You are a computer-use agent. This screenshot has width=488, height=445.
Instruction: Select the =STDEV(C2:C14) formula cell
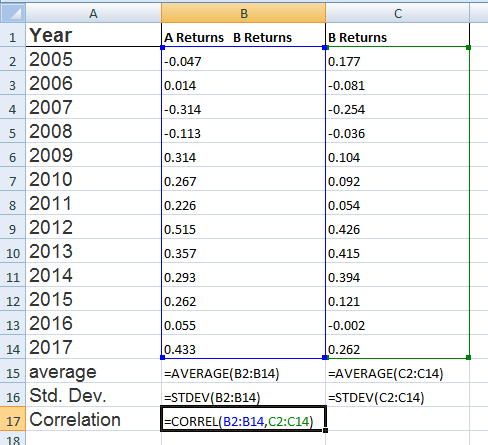point(398,395)
